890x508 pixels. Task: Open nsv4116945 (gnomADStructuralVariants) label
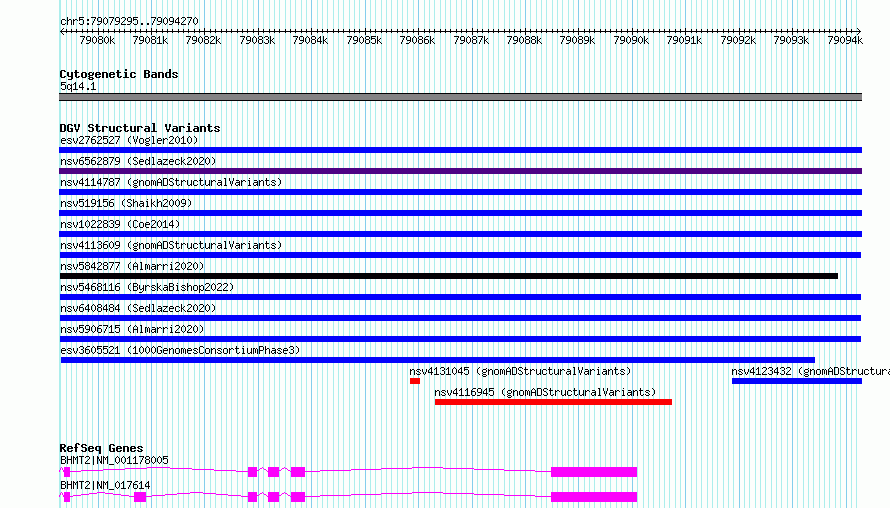(545, 392)
